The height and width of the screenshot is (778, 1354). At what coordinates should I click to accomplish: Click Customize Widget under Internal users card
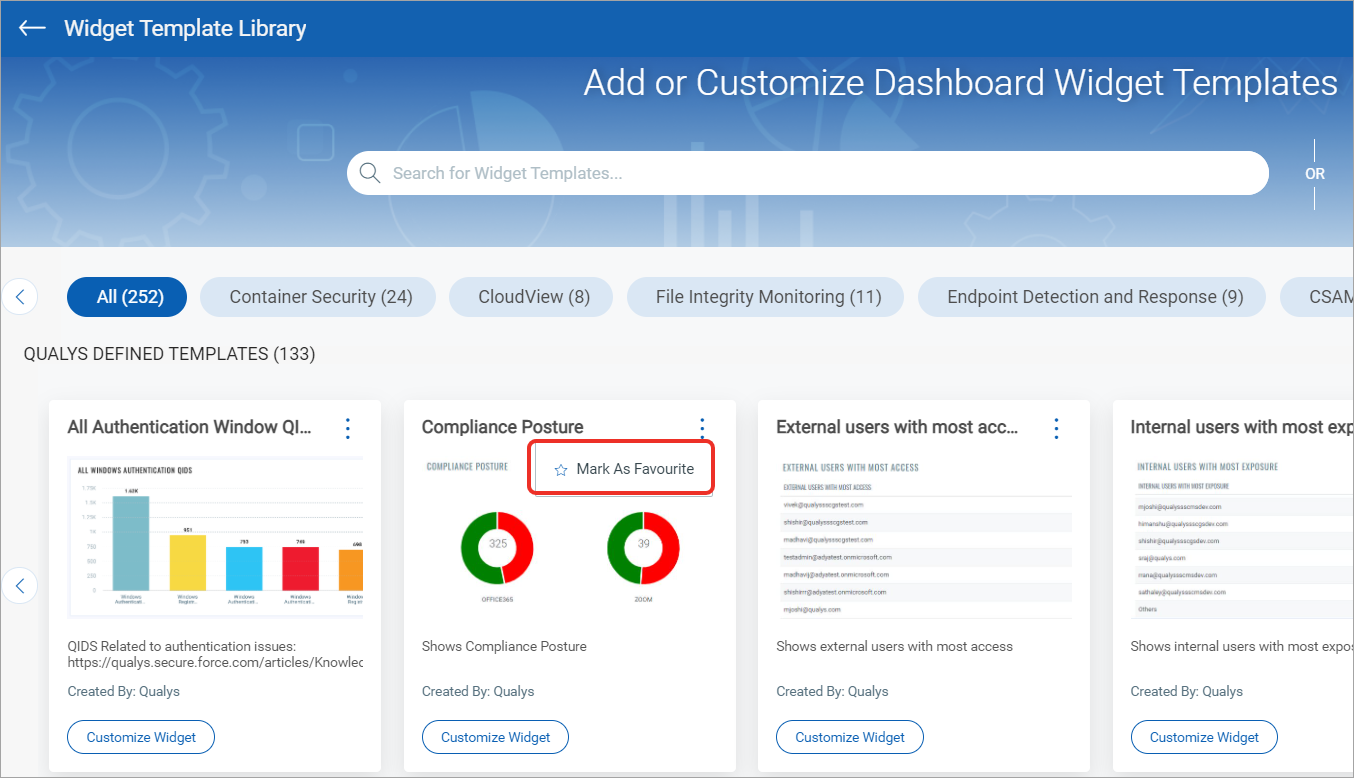[x=1204, y=737]
